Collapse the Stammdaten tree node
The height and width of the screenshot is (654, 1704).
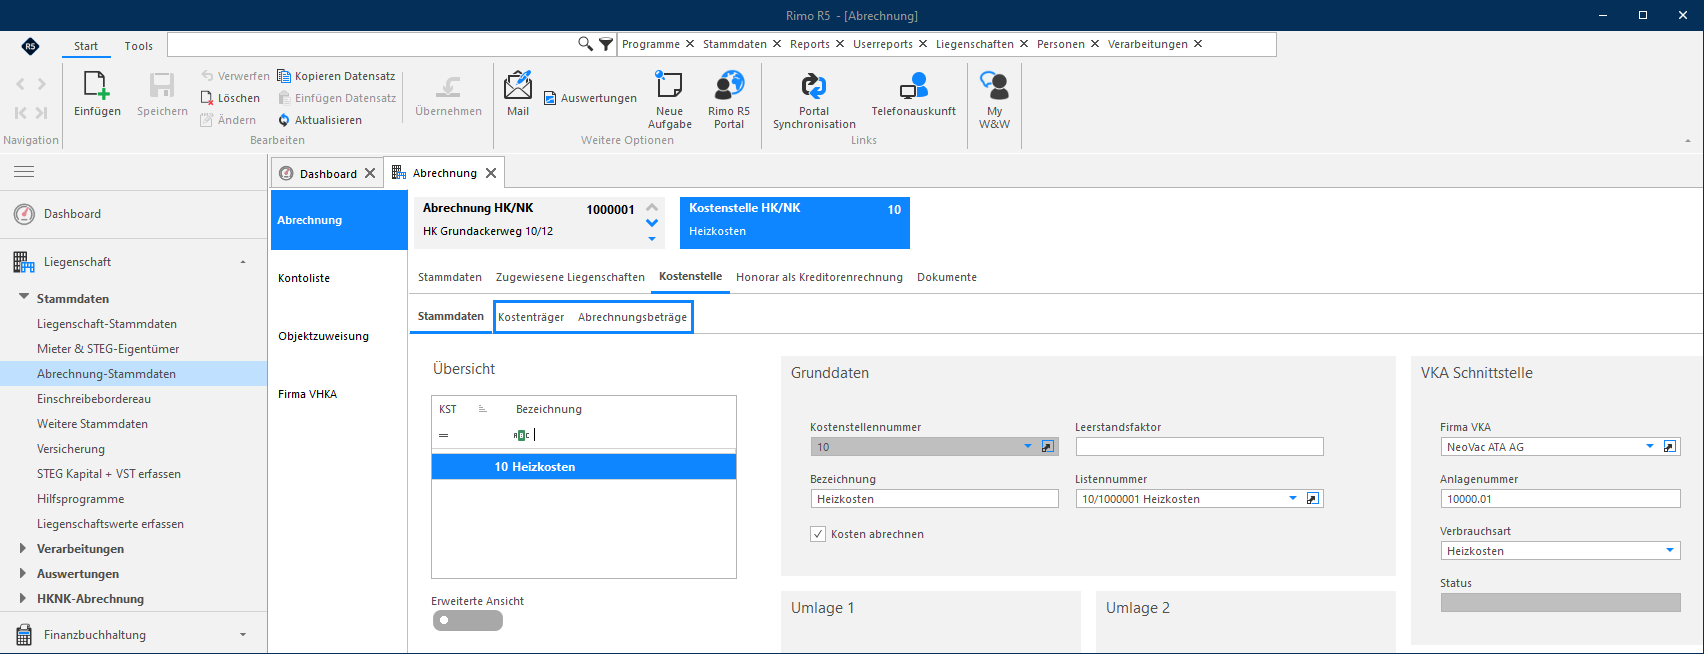[x=24, y=297]
